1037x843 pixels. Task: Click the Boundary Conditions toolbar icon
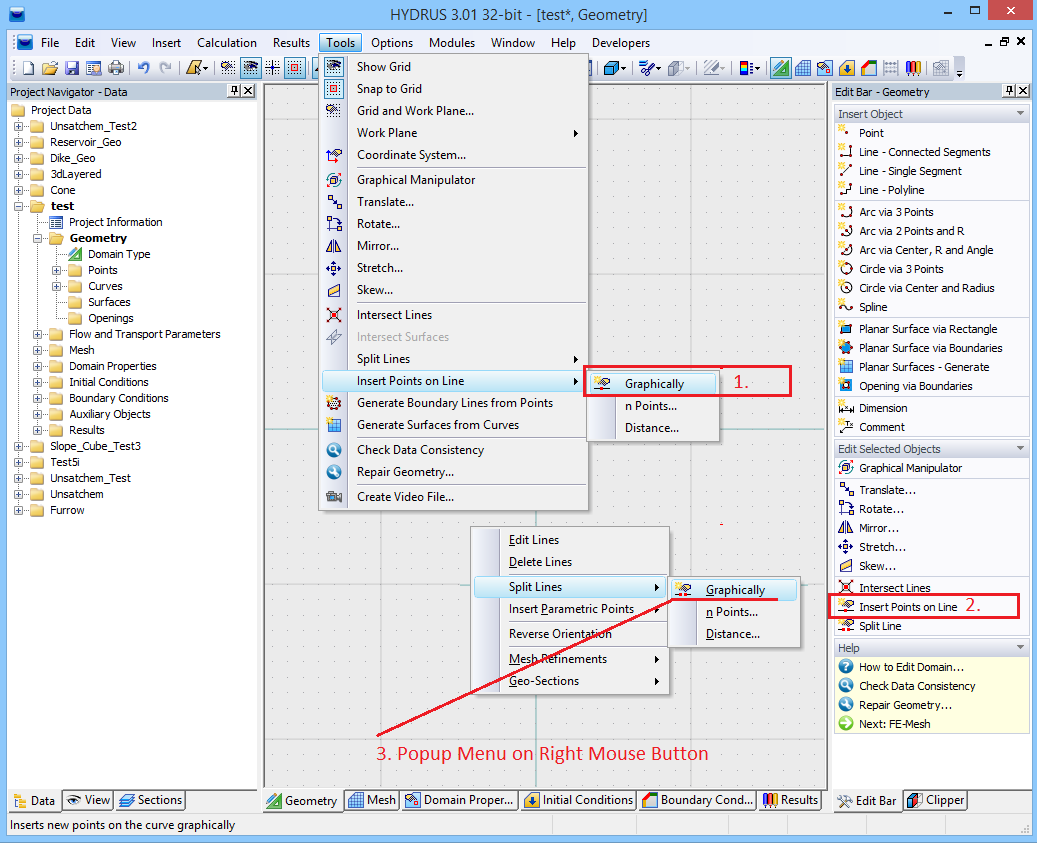coord(869,67)
